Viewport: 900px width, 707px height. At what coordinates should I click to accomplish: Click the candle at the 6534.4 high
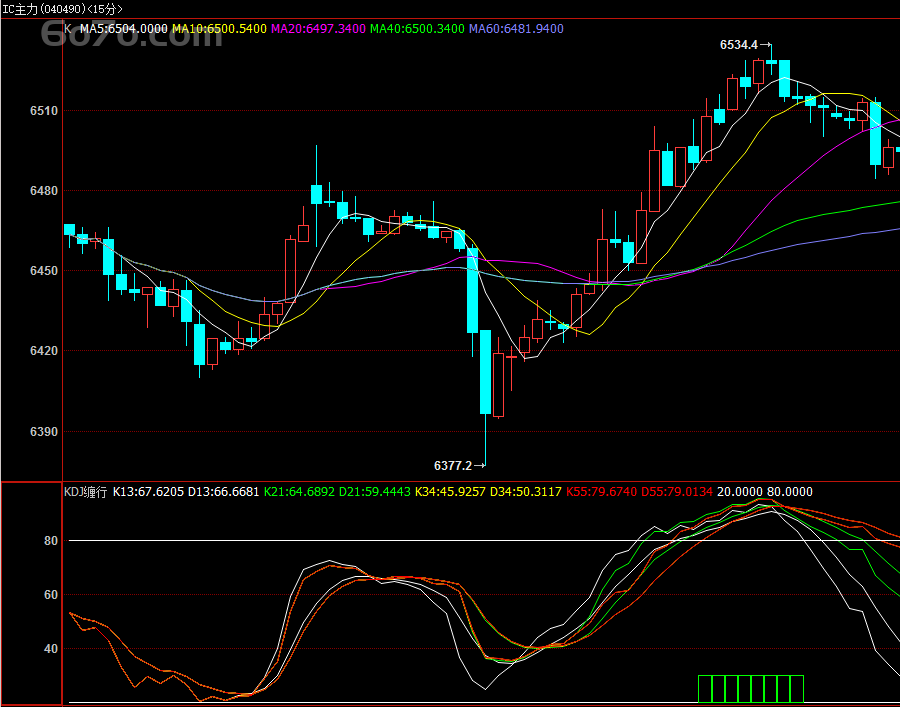pyautogui.click(x=771, y=61)
